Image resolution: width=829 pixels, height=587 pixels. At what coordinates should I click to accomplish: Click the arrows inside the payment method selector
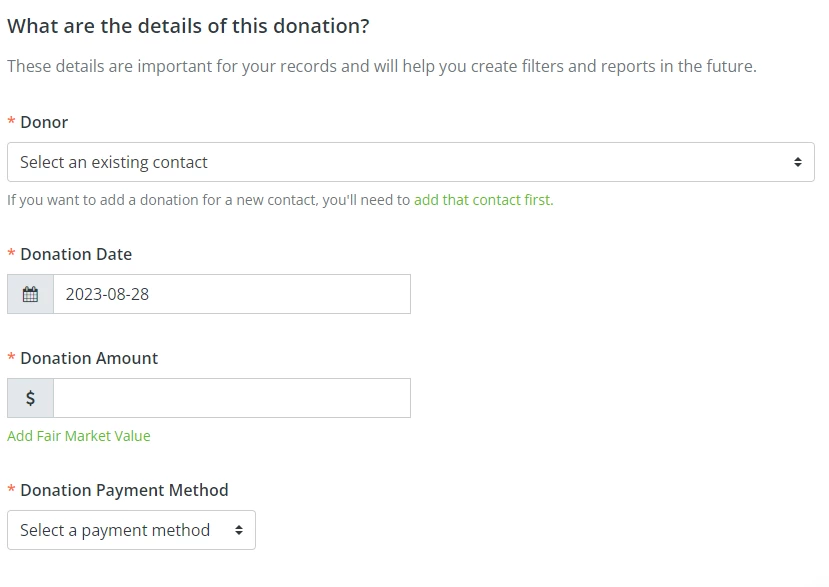click(240, 530)
